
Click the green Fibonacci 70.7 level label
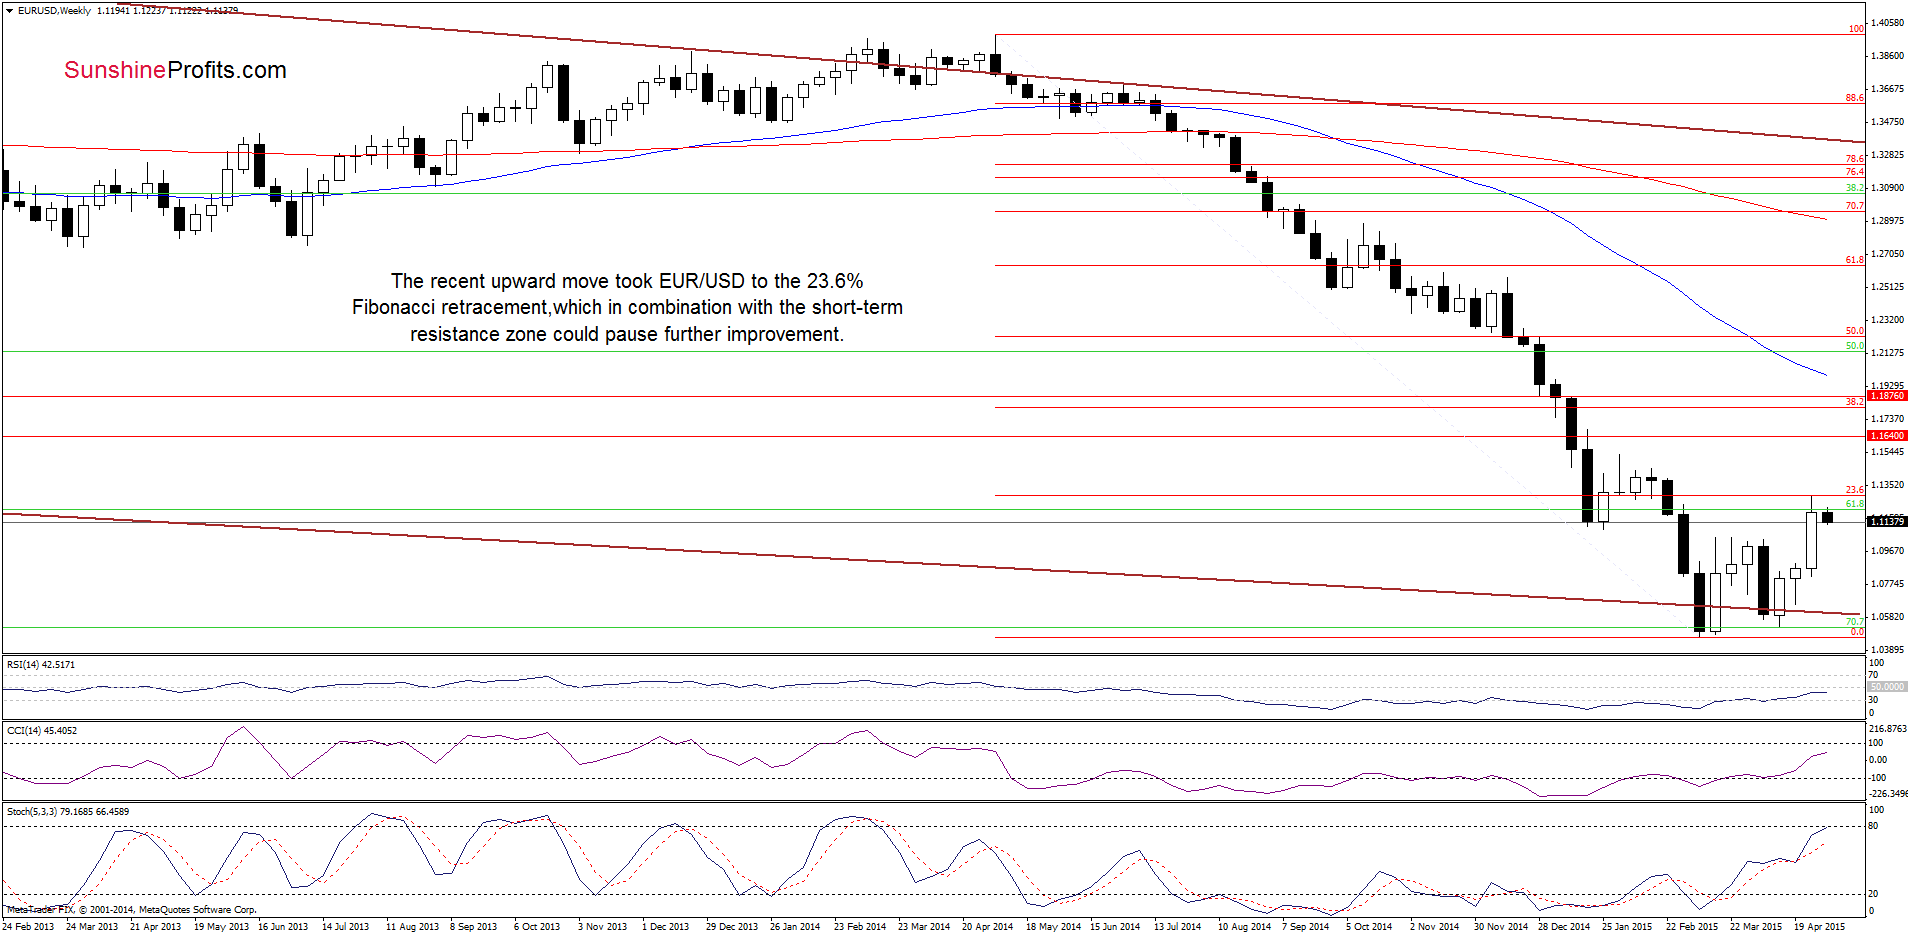(1855, 622)
